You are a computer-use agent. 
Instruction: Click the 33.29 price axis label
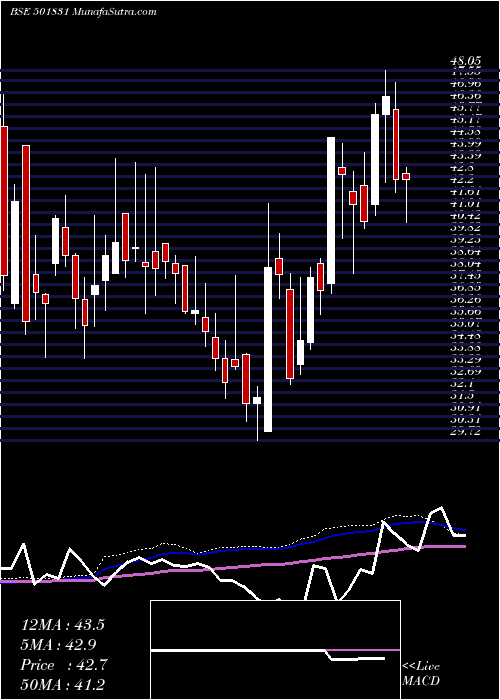[x=466, y=360]
